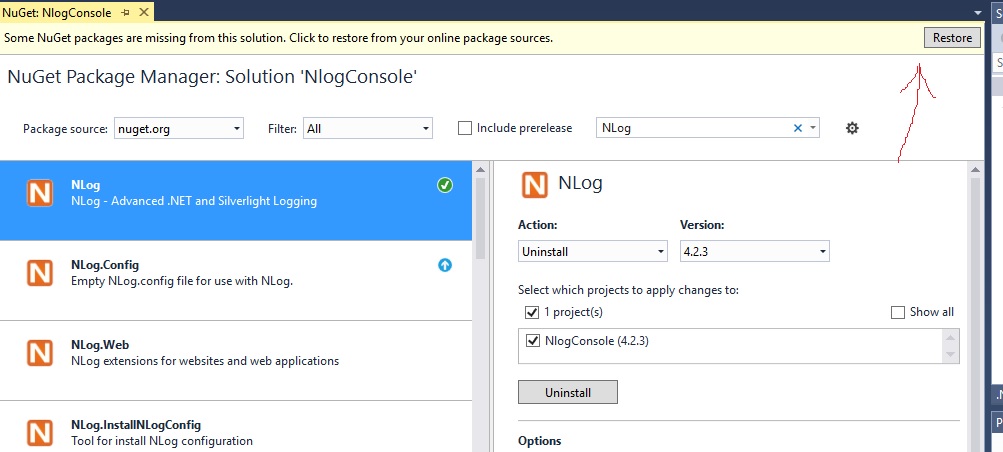Click the missing packages notification text
Screen dimensions: 1003x452
tap(279, 38)
